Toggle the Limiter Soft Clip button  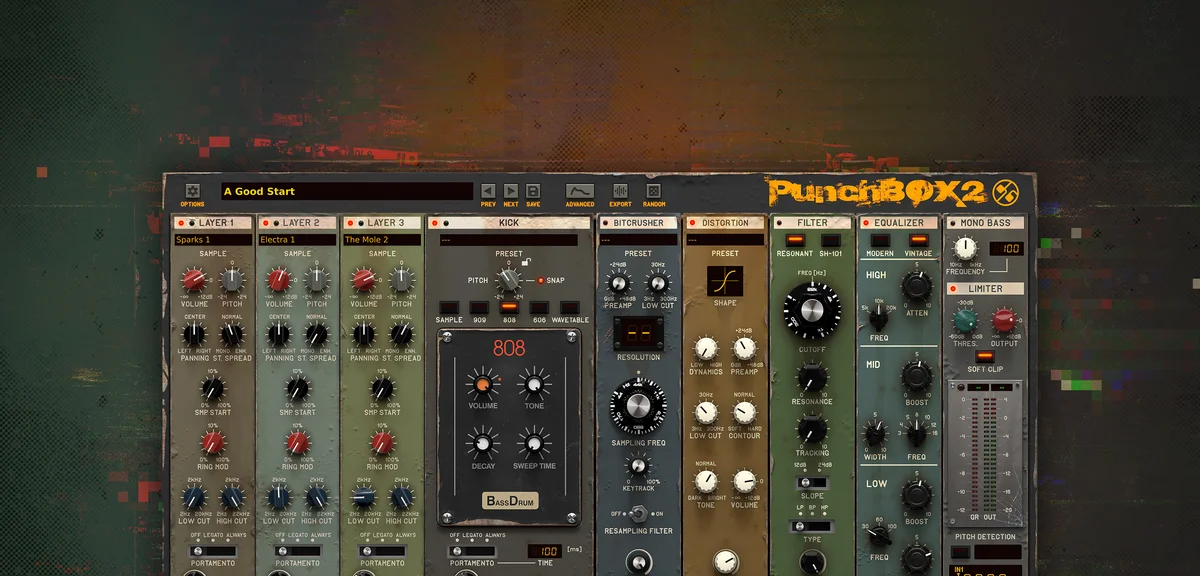click(x=985, y=356)
